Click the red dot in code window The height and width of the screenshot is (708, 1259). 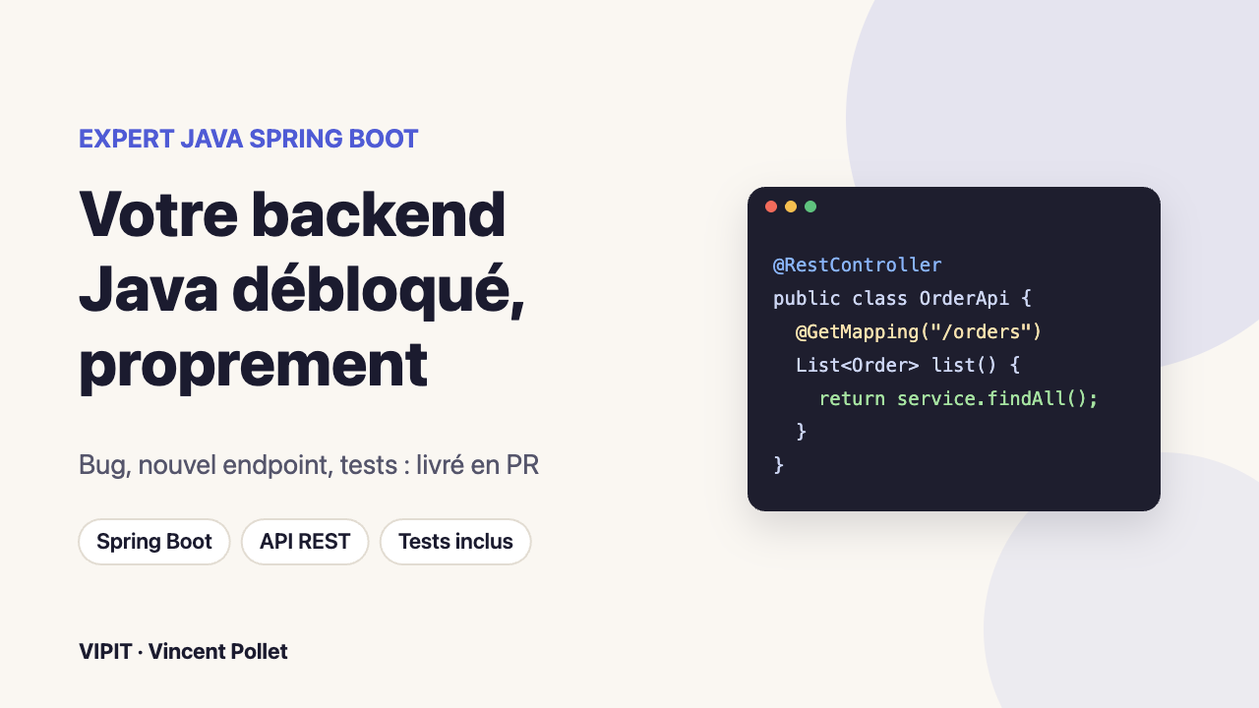point(771,207)
